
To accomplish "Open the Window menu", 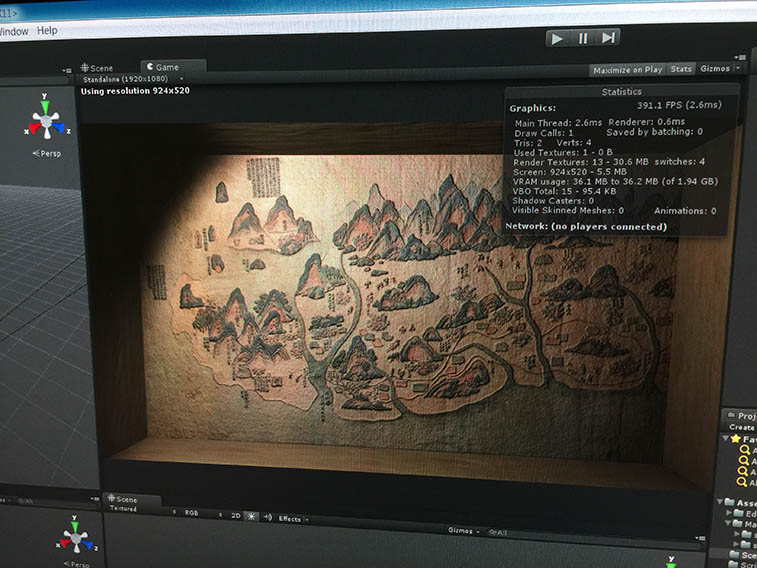I will pyautogui.click(x=14, y=32).
